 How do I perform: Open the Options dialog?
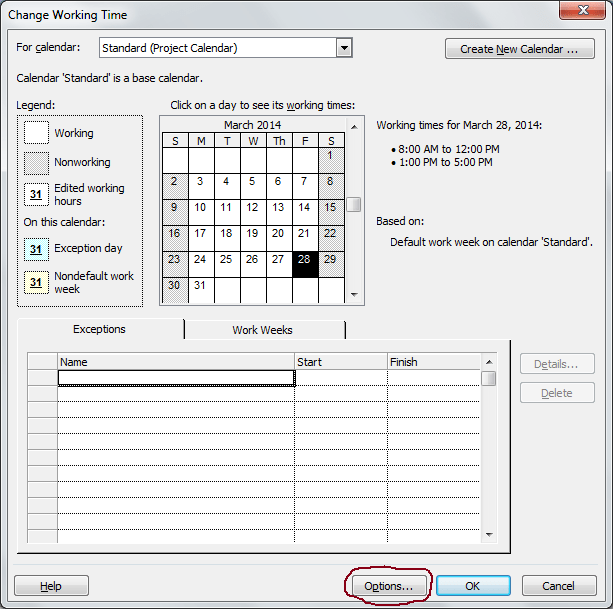tap(389, 586)
